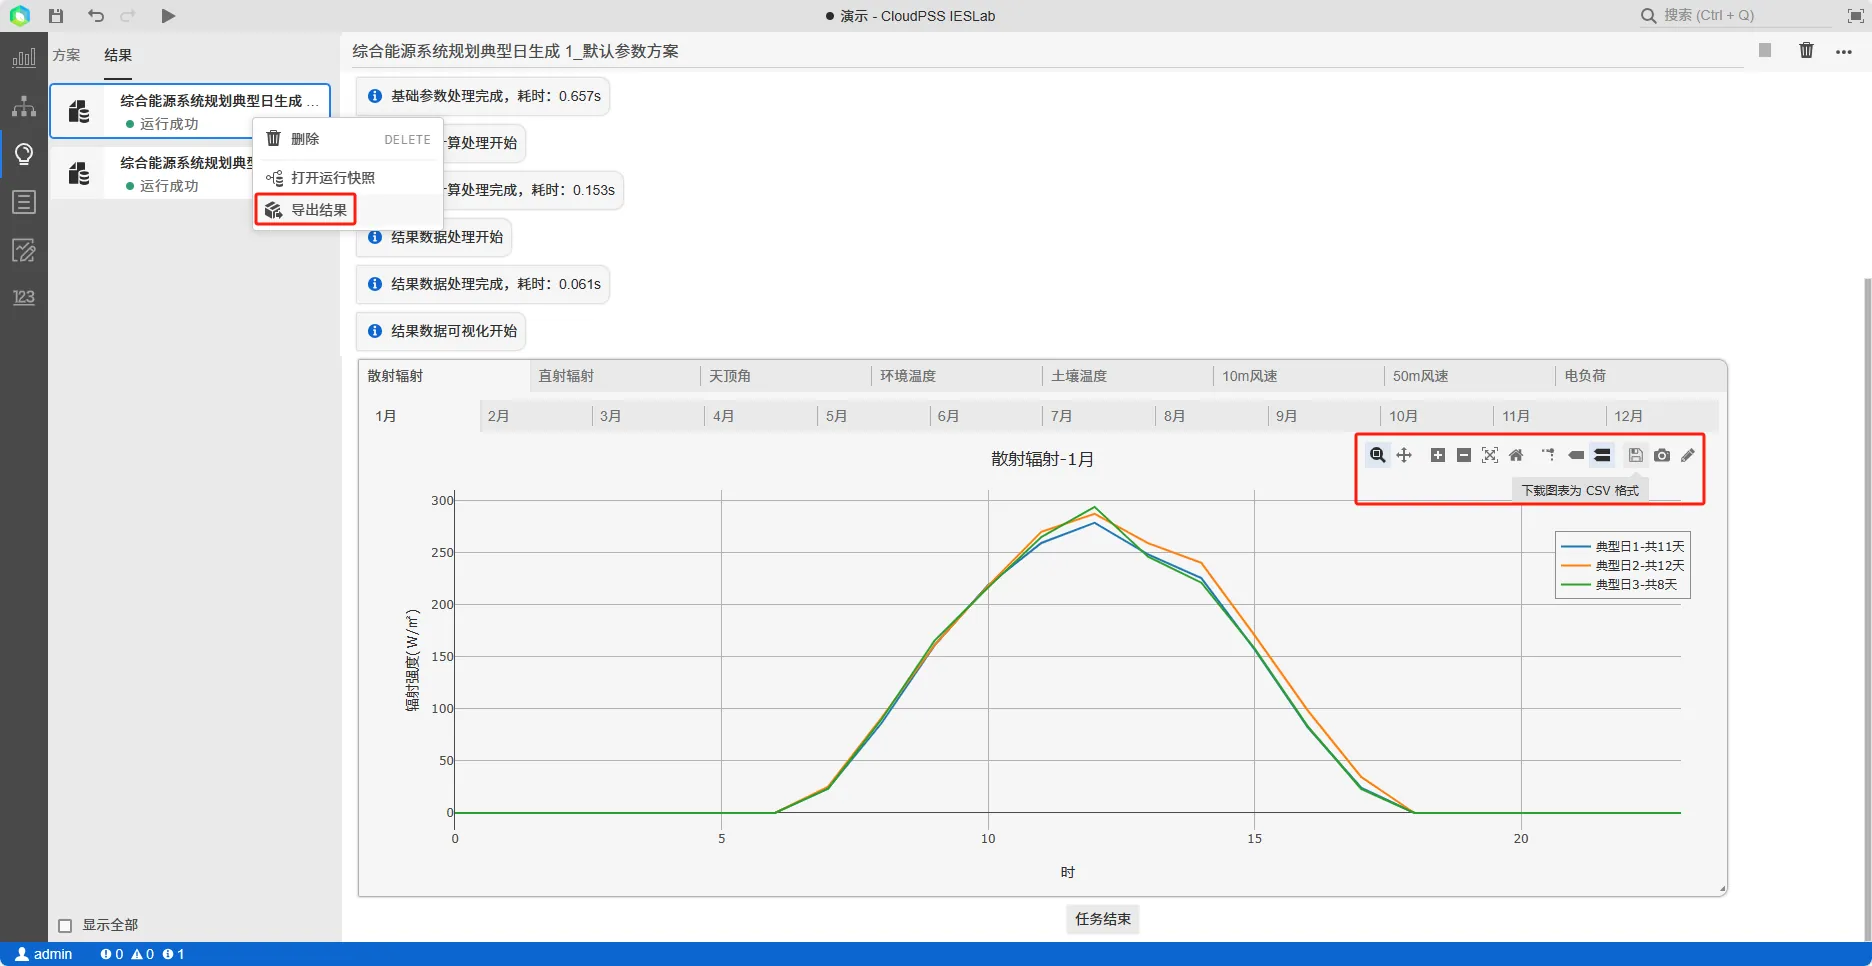Open the three-dot more options menu
This screenshot has height=966, width=1872.
point(1844,52)
